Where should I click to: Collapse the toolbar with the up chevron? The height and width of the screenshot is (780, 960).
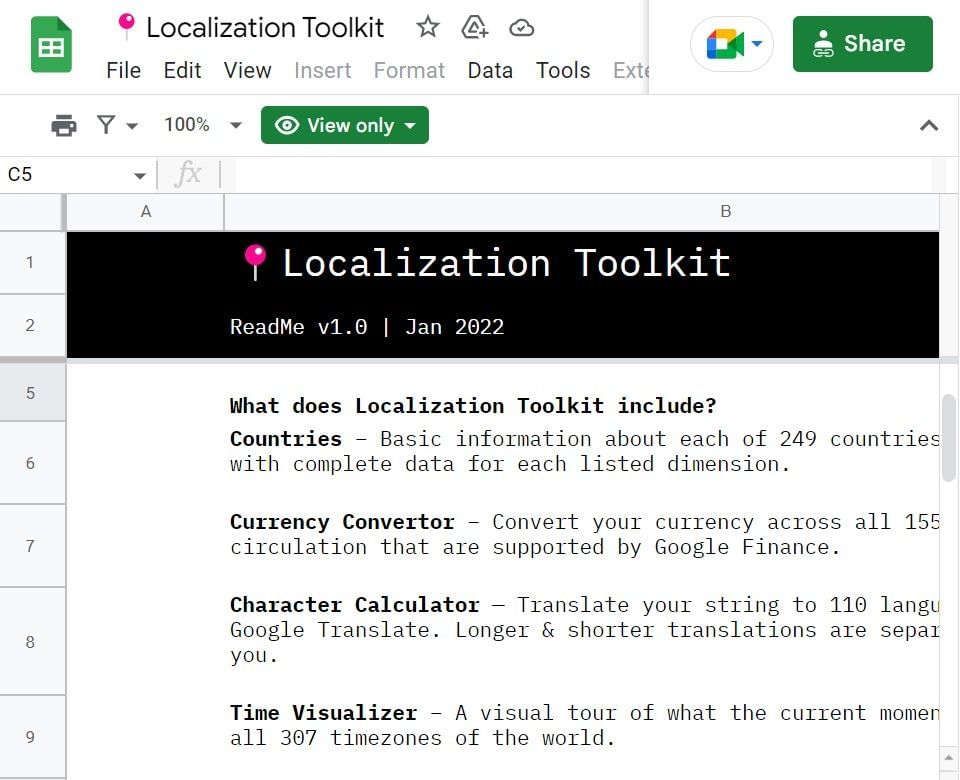point(929,125)
